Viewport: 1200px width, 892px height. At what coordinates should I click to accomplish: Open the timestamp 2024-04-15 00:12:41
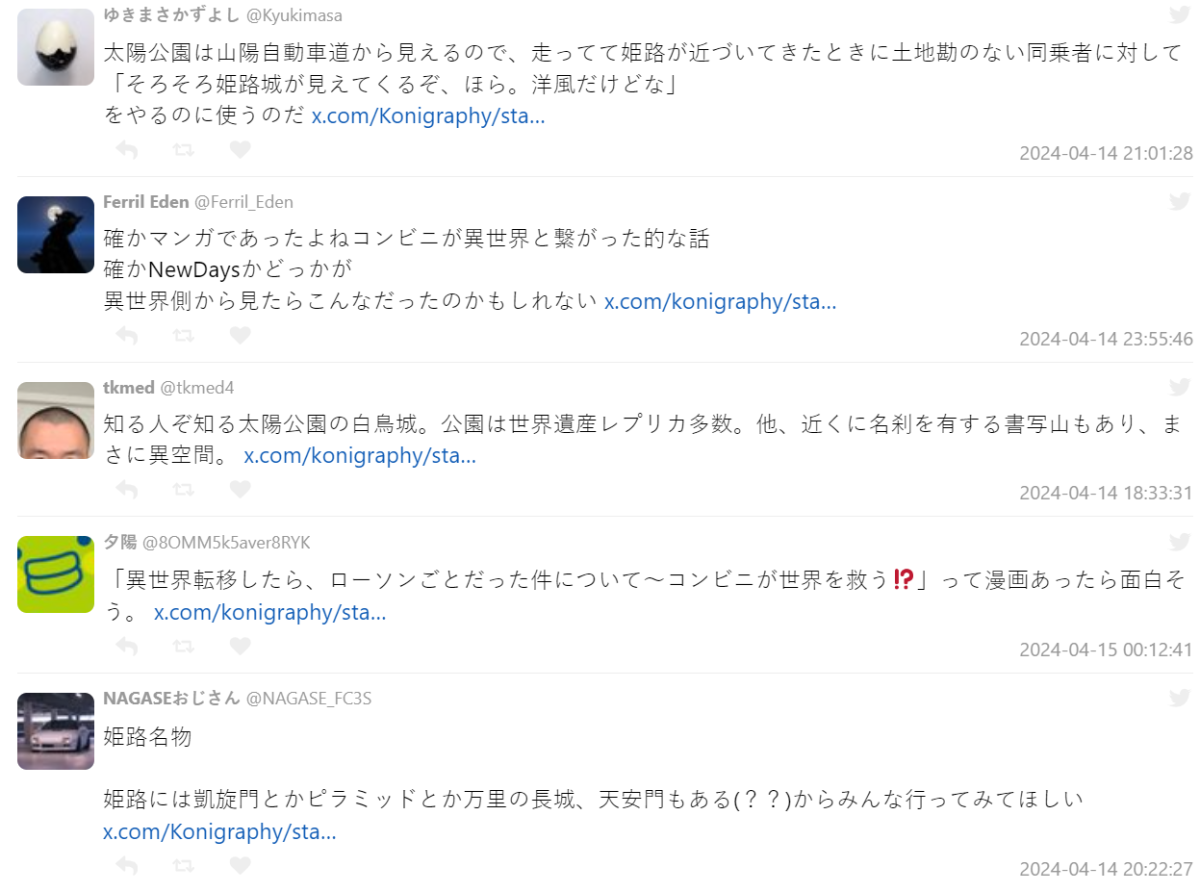[x=1106, y=649]
